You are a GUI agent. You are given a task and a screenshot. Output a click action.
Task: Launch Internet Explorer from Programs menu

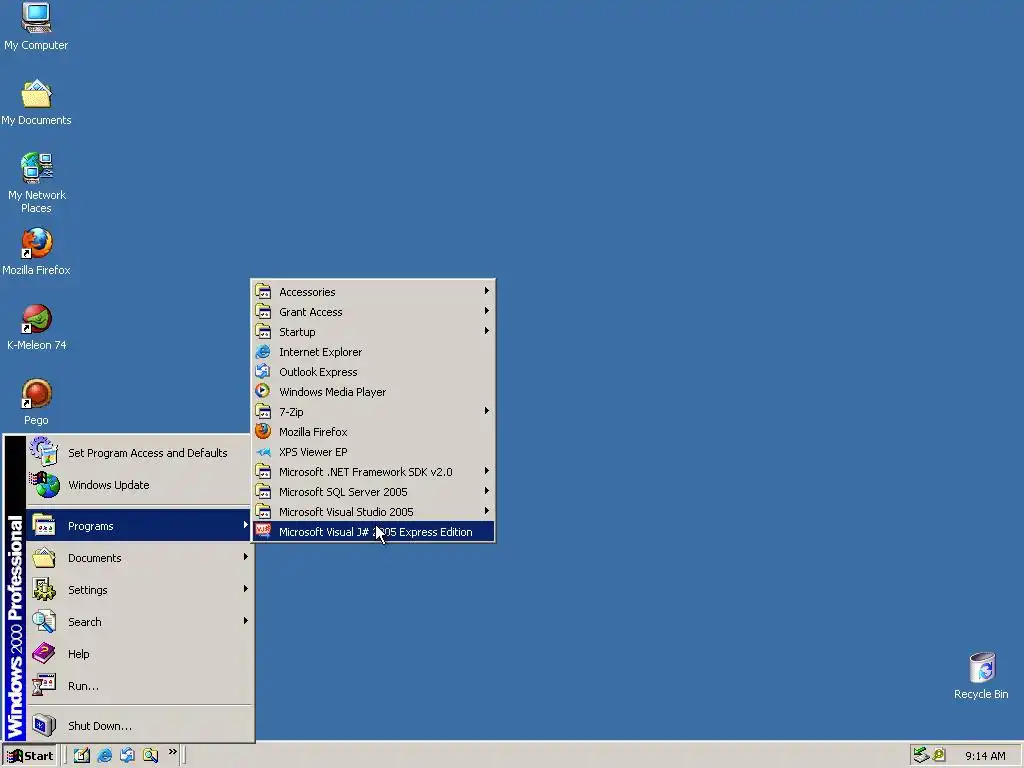(x=373, y=352)
